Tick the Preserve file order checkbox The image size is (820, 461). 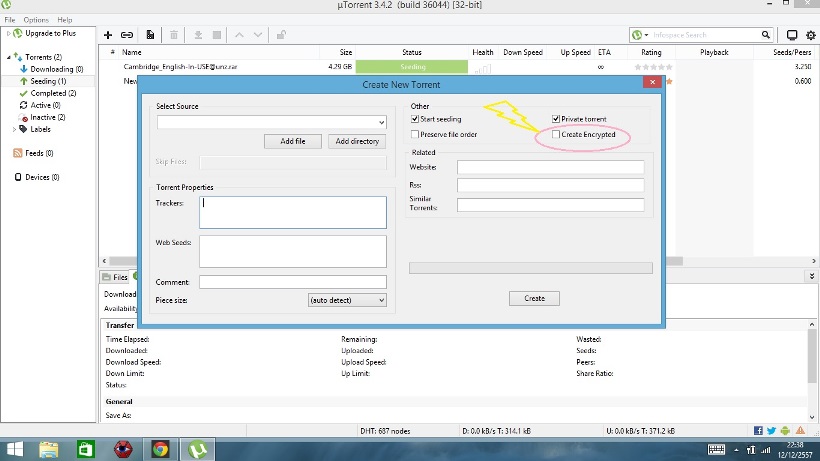point(416,134)
